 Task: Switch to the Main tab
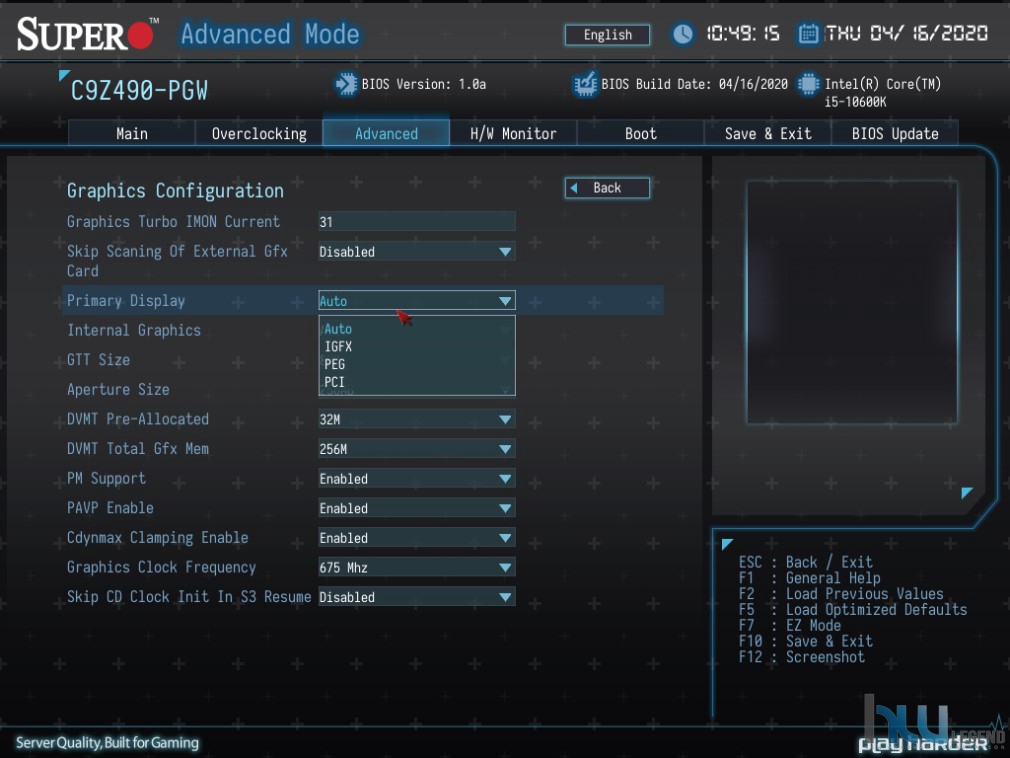click(x=131, y=133)
